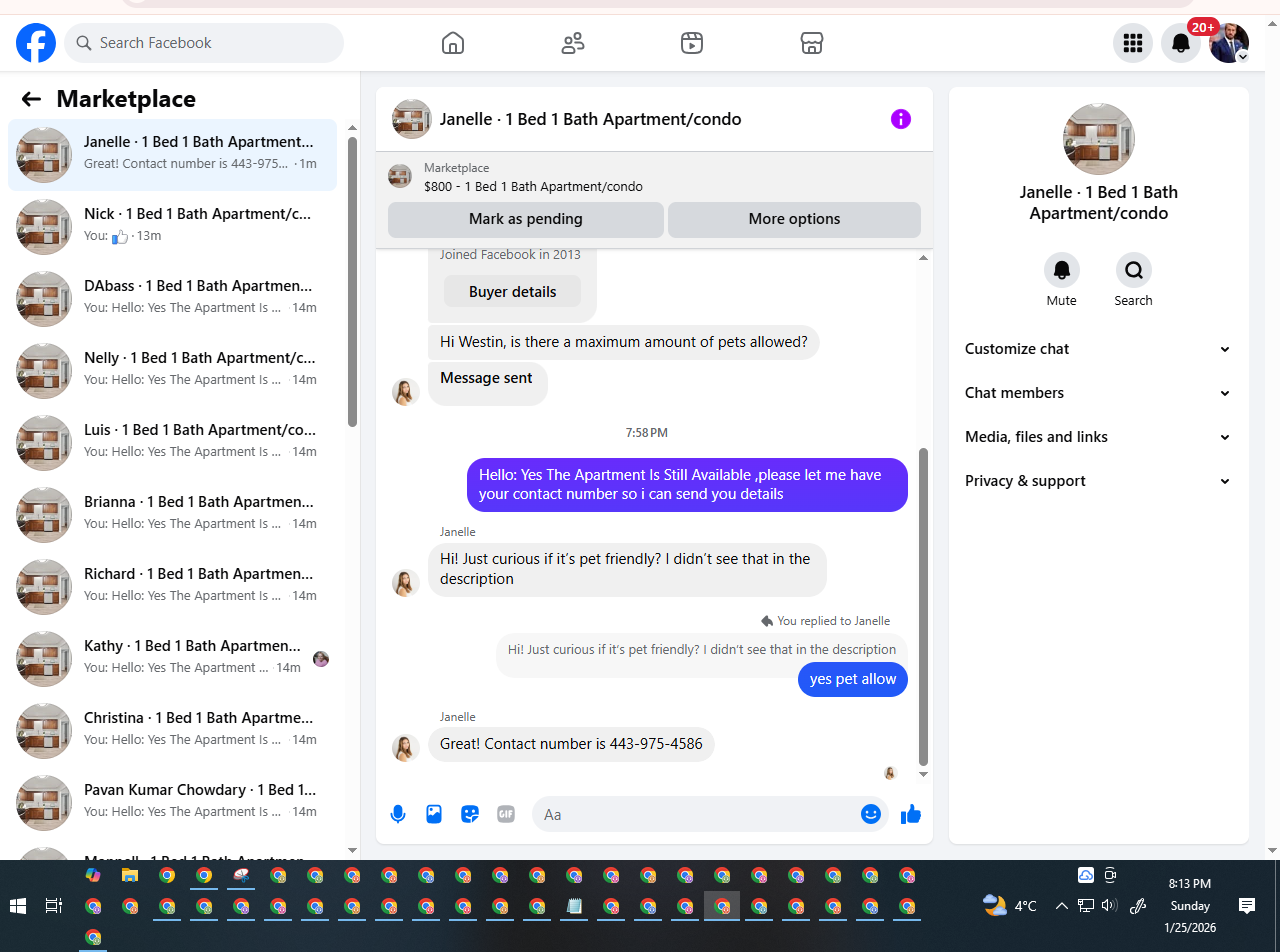This screenshot has height=952, width=1280.
Task: Open Richard's conversation in the list
Action: [172, 587]
